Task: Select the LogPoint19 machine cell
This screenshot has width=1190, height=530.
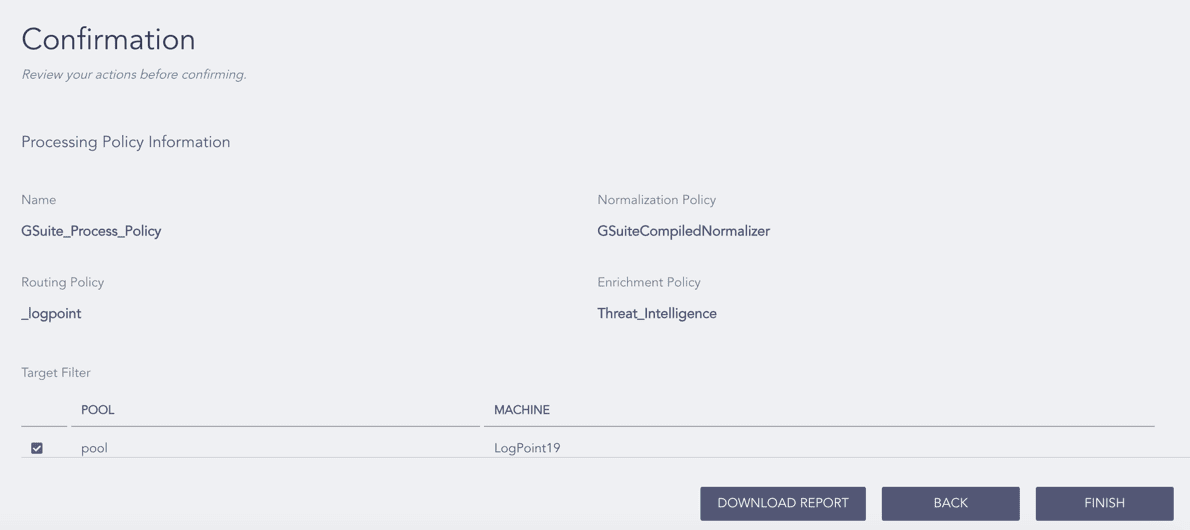Action: (x=527, y=448)
